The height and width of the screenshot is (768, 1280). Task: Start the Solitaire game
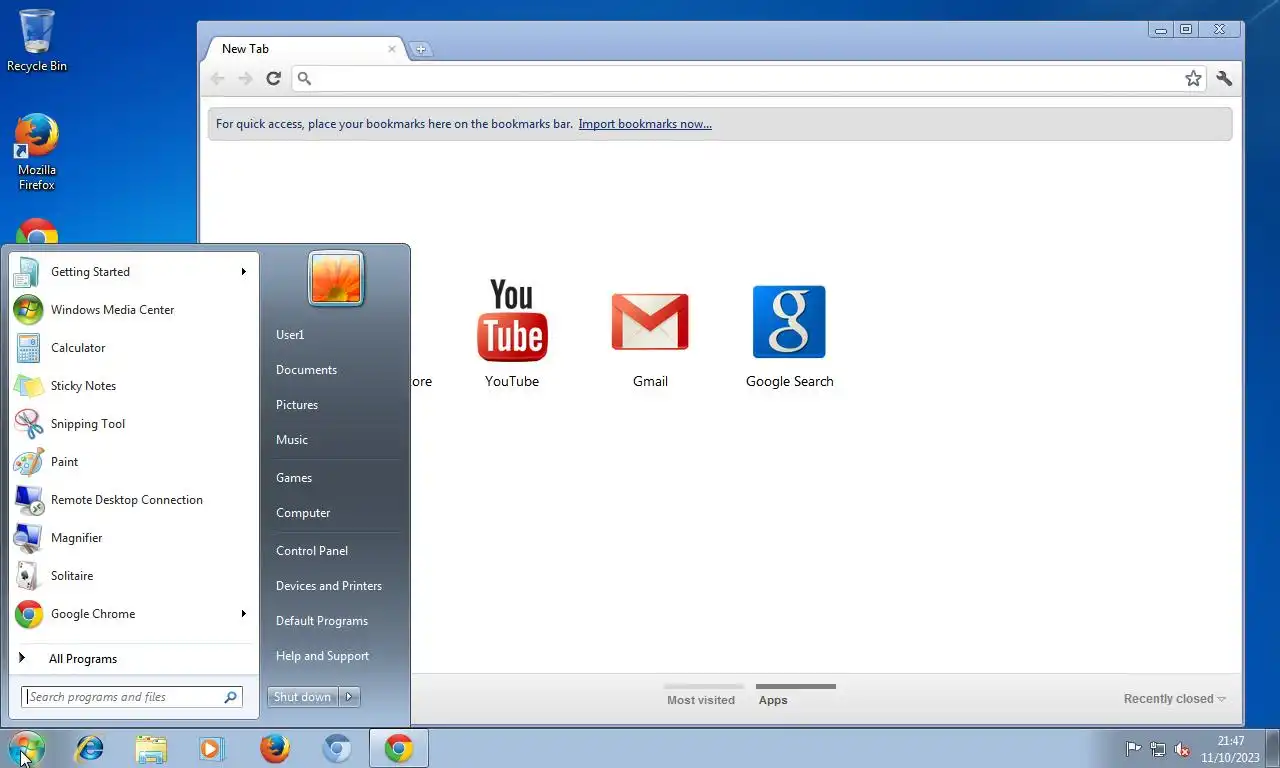coord(133,576)
